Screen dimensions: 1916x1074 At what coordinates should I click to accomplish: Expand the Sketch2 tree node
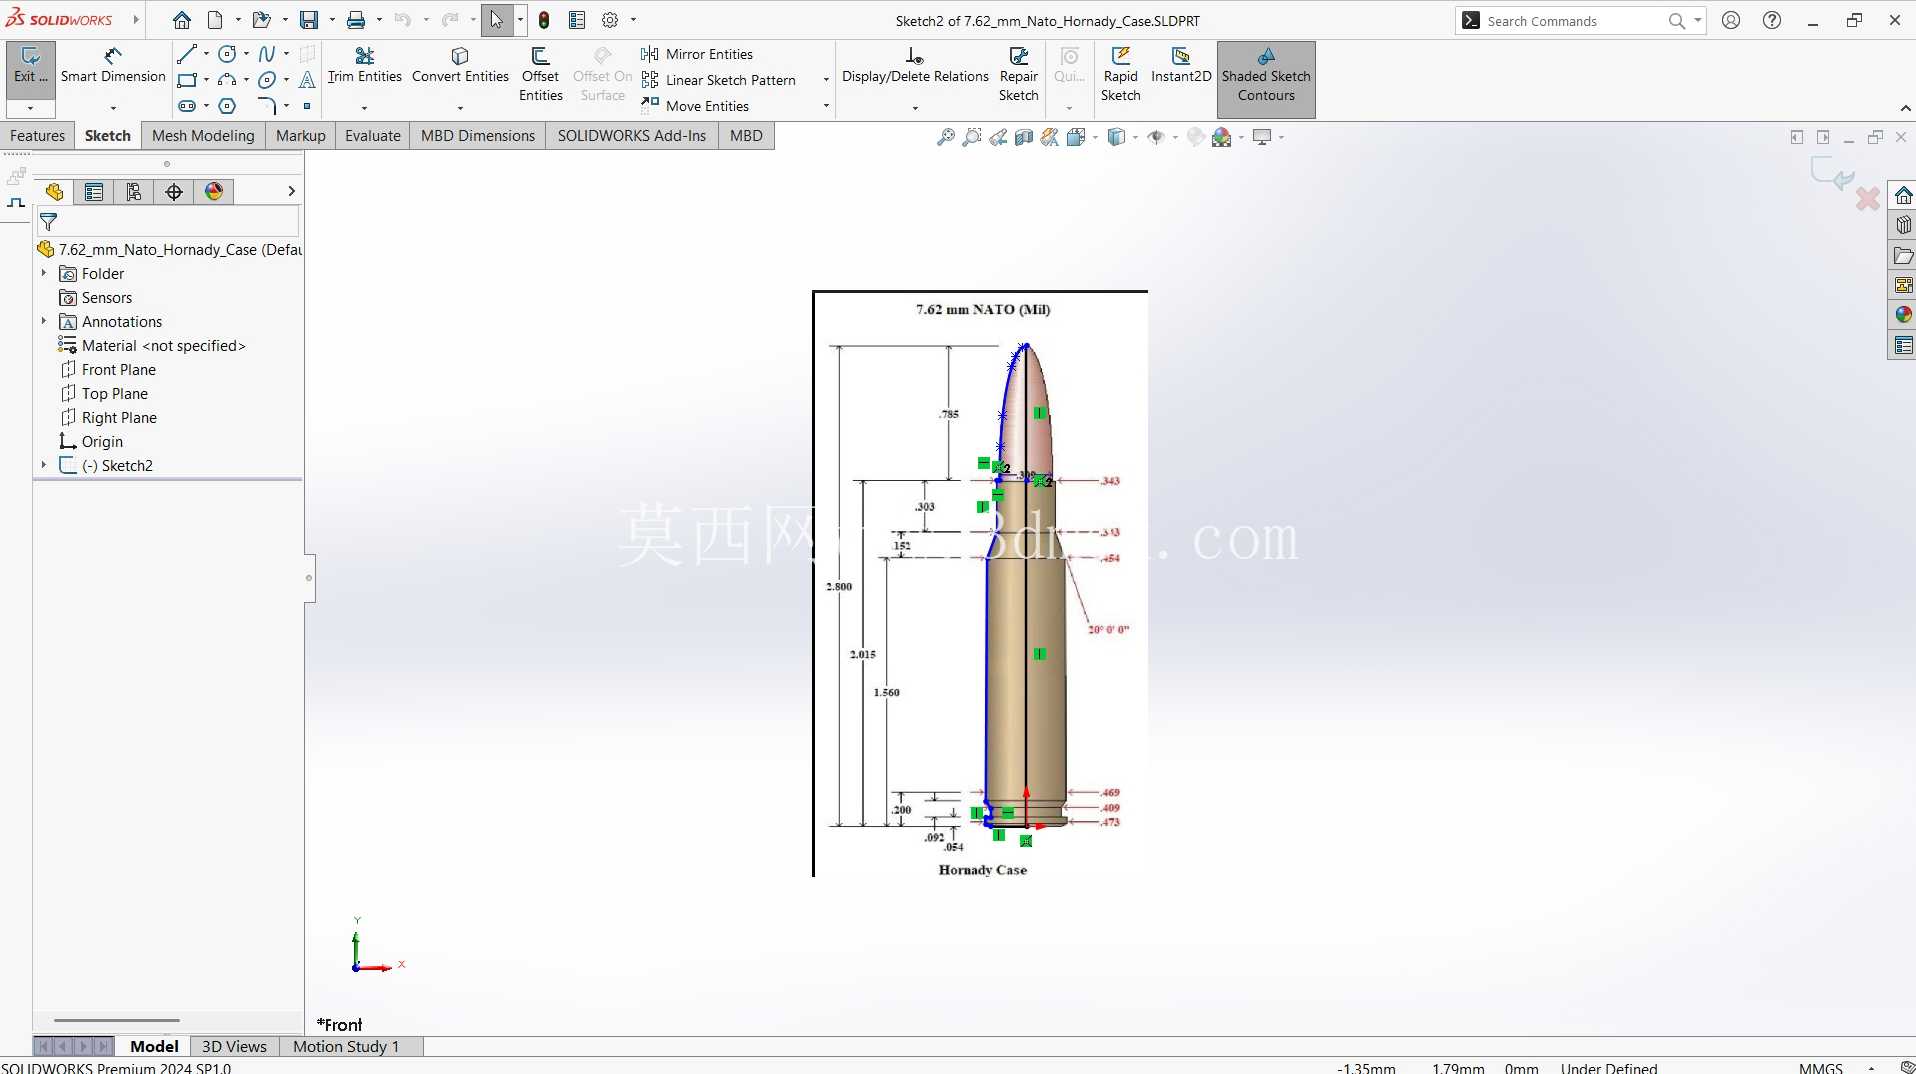coord(44,465)
